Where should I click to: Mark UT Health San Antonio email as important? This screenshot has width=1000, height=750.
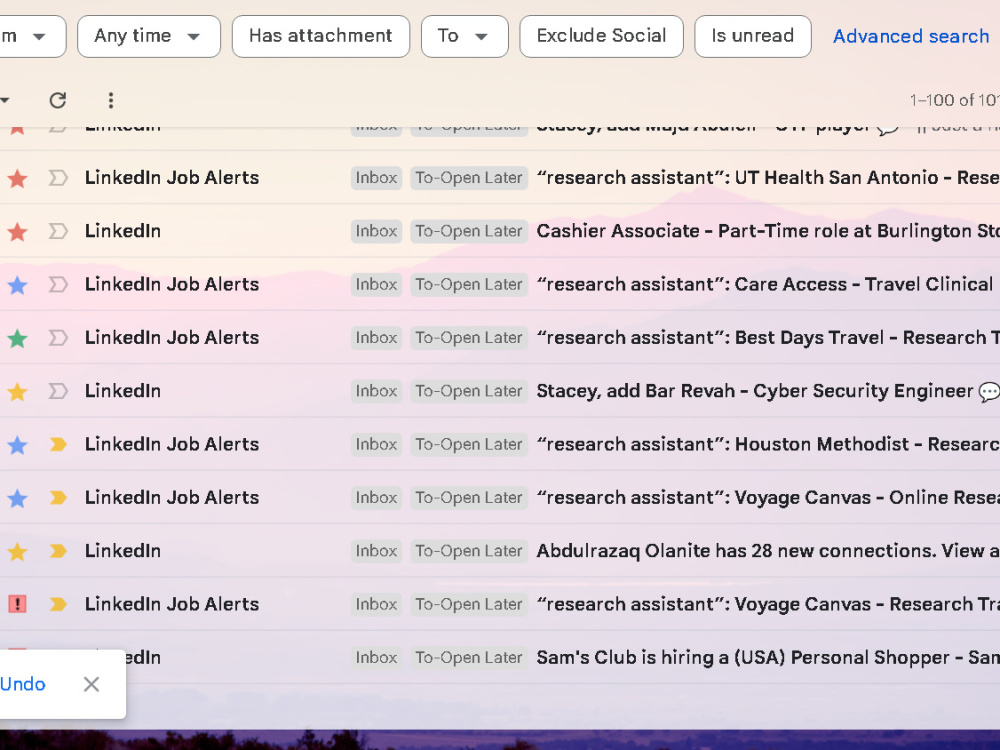58,178
